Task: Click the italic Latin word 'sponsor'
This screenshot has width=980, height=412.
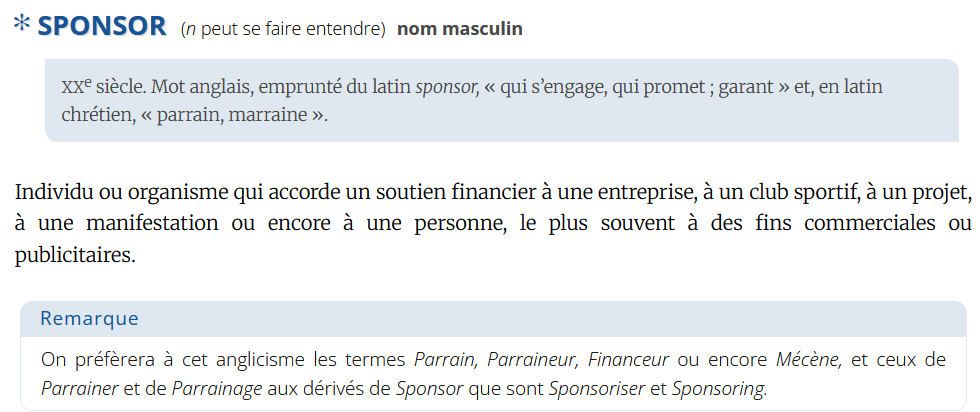Action: [445, 87]
